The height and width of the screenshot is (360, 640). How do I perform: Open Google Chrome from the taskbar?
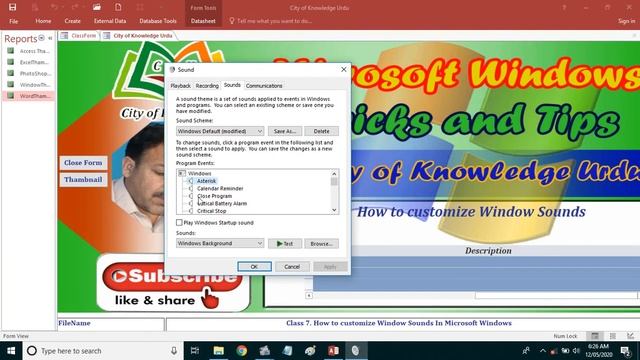242,351
